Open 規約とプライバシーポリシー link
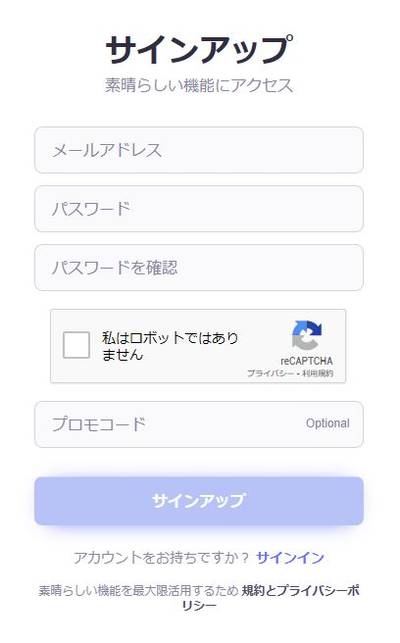This screenshot has width=400, height=643. (x=300, y=591)
